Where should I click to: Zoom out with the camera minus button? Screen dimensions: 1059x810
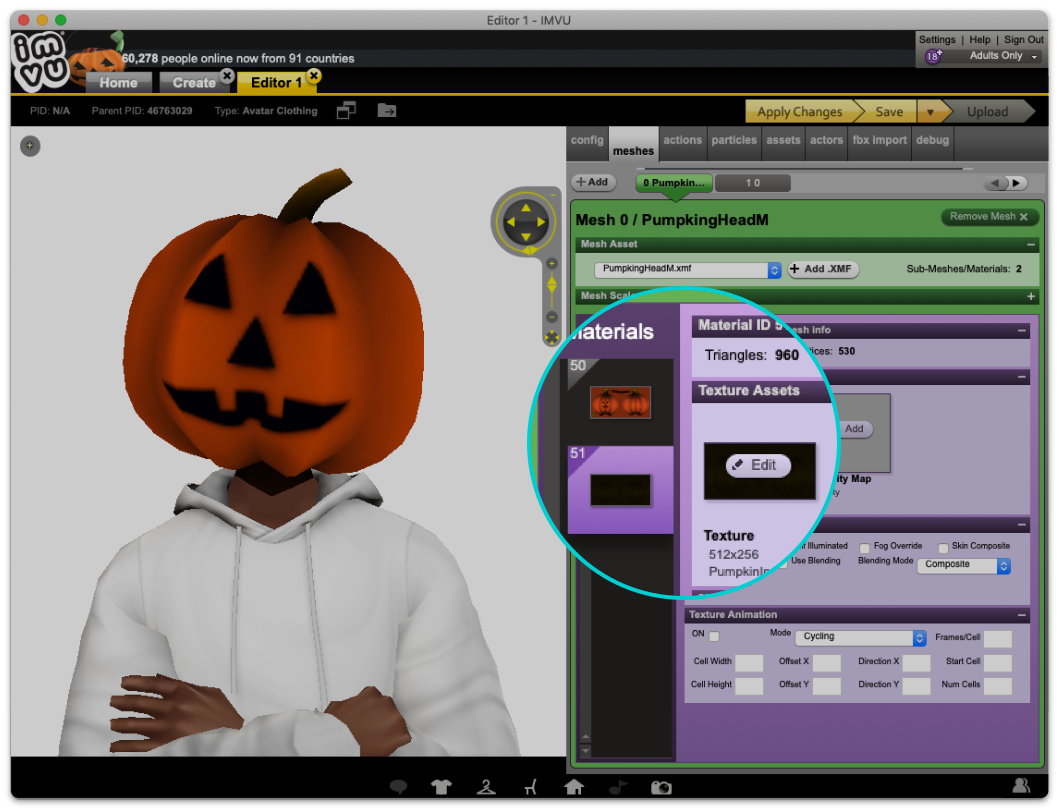pyautogui.click(x=552, y=317)
